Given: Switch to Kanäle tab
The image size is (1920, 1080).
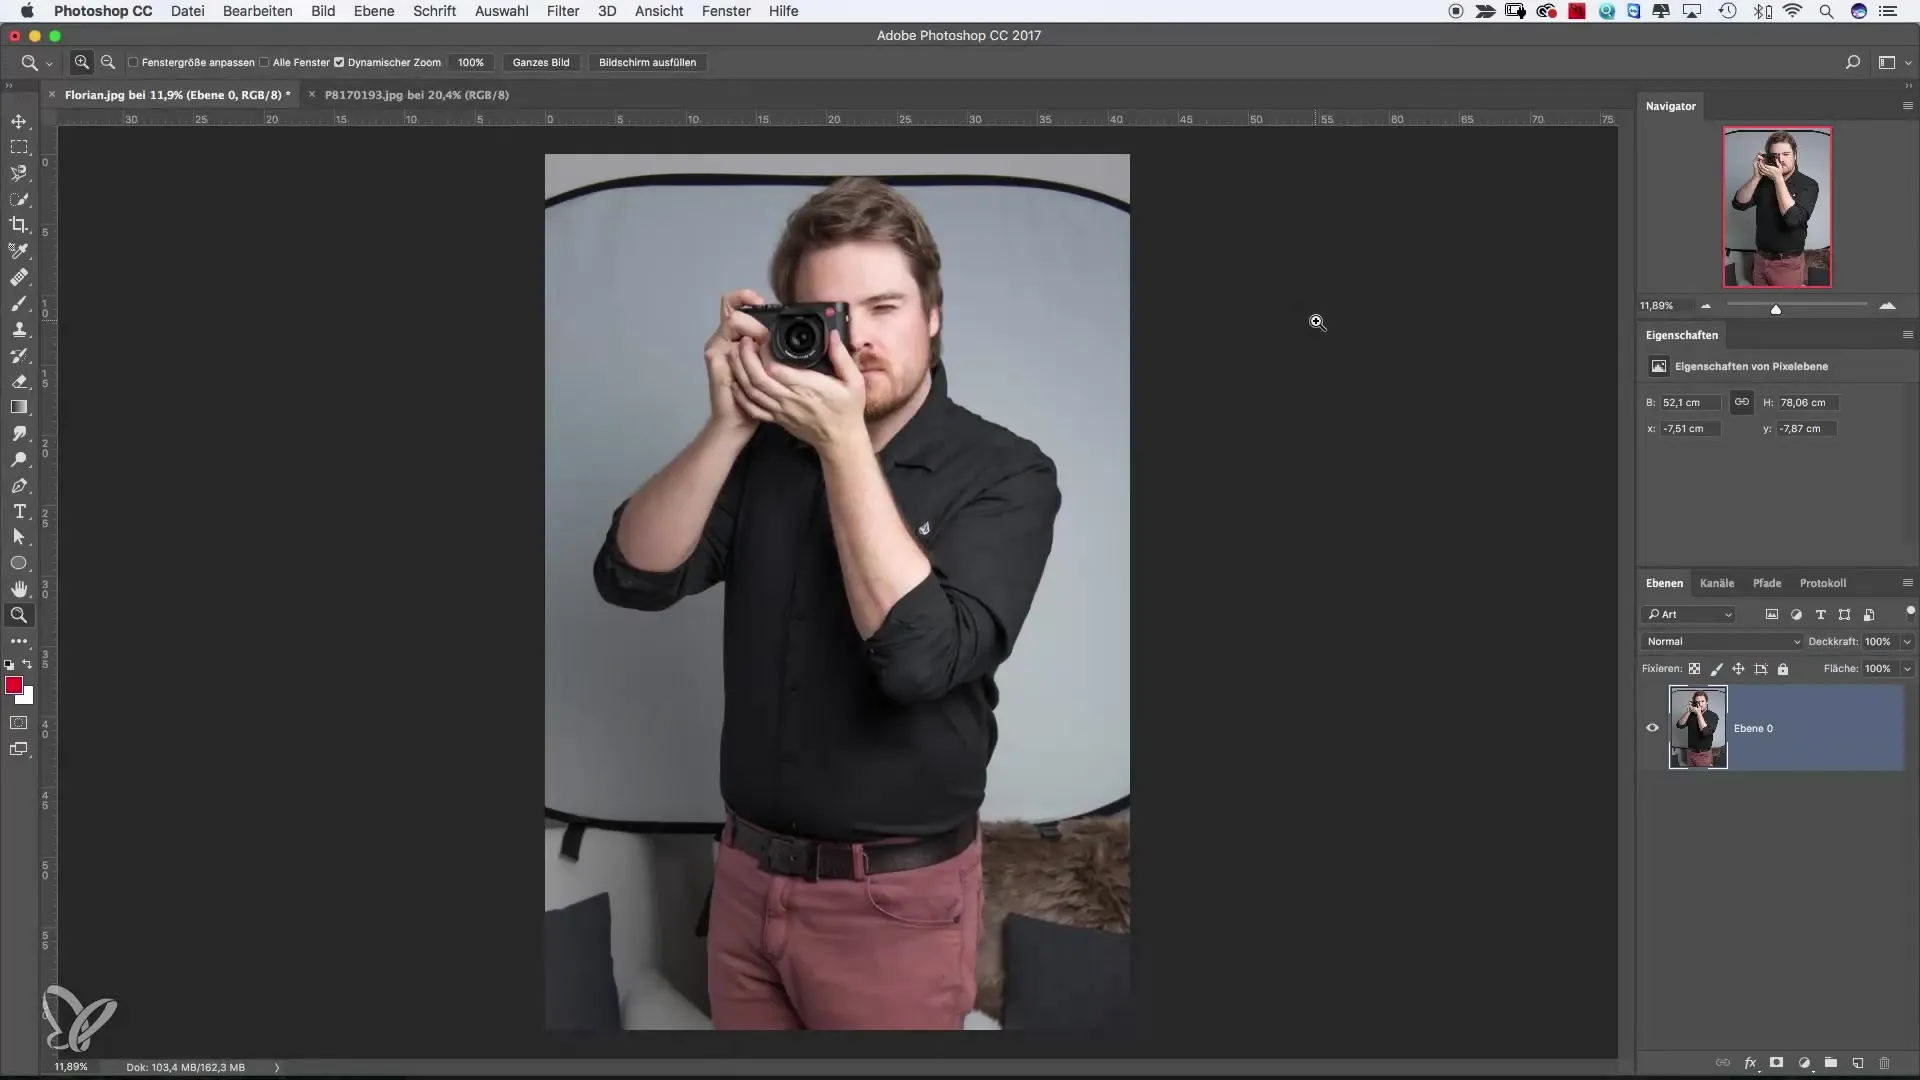Looking at the screenshot, I should pyautogui.click(x=1717, y=583).
